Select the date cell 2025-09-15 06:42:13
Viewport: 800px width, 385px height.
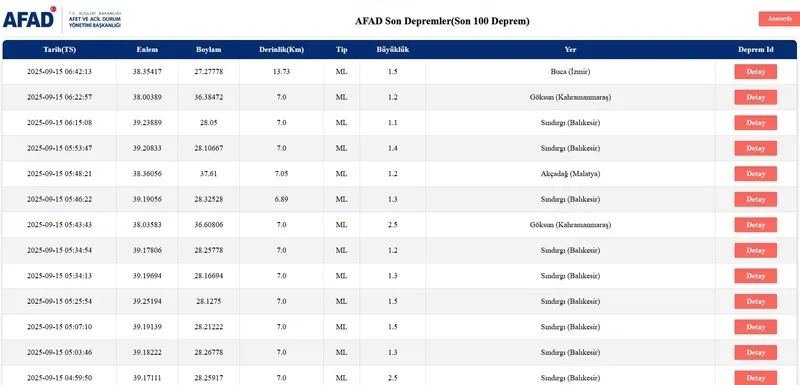coord(60,71)
